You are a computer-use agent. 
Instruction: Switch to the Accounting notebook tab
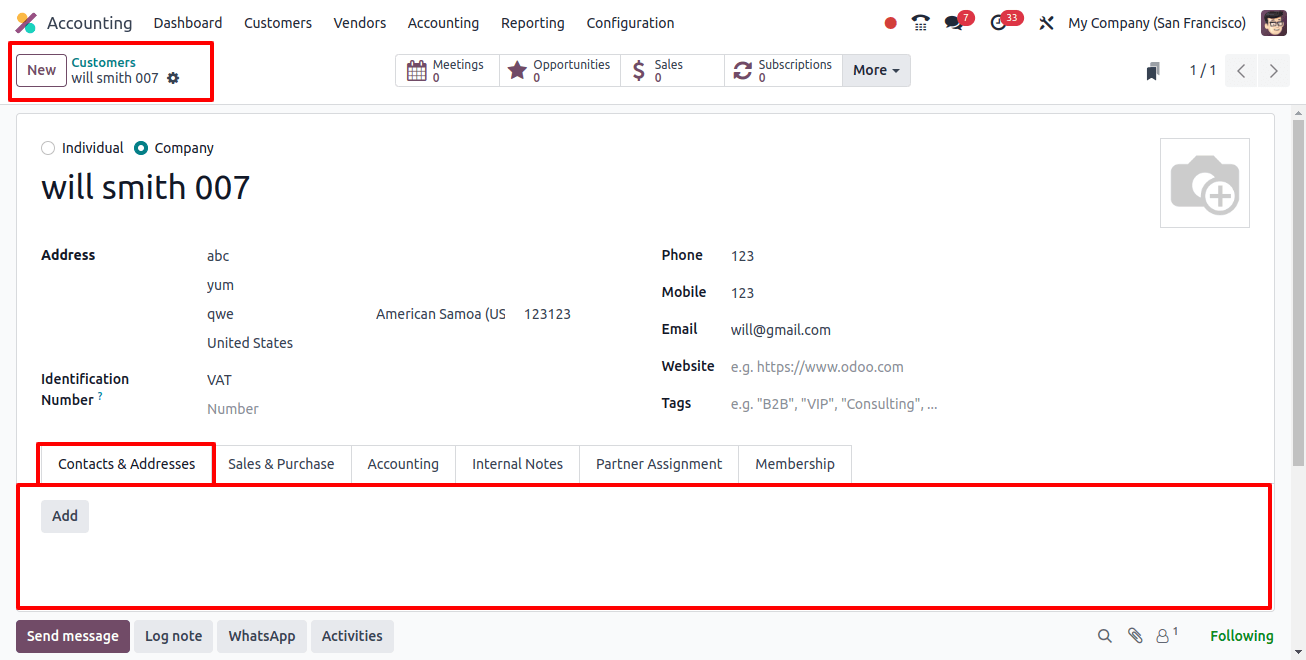pyautogui.click(x=403, y=464)
